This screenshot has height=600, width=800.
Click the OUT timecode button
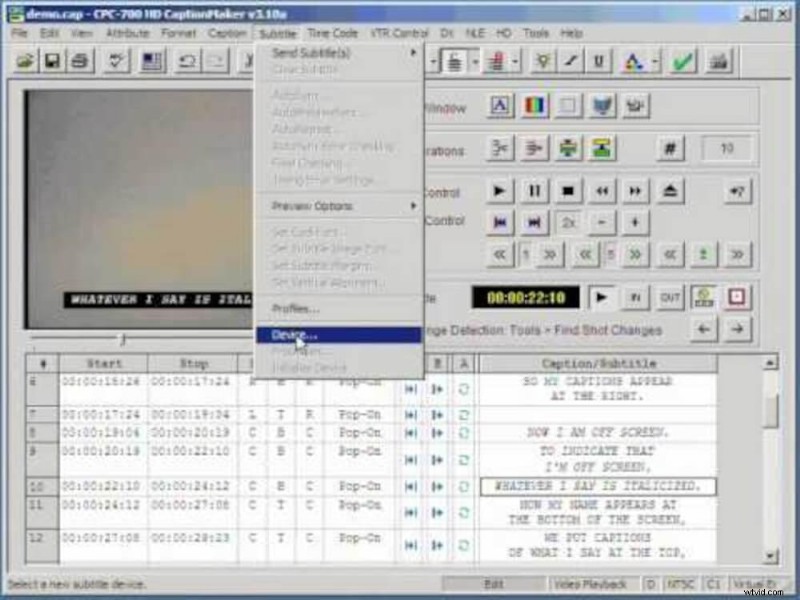pos(669,296)
